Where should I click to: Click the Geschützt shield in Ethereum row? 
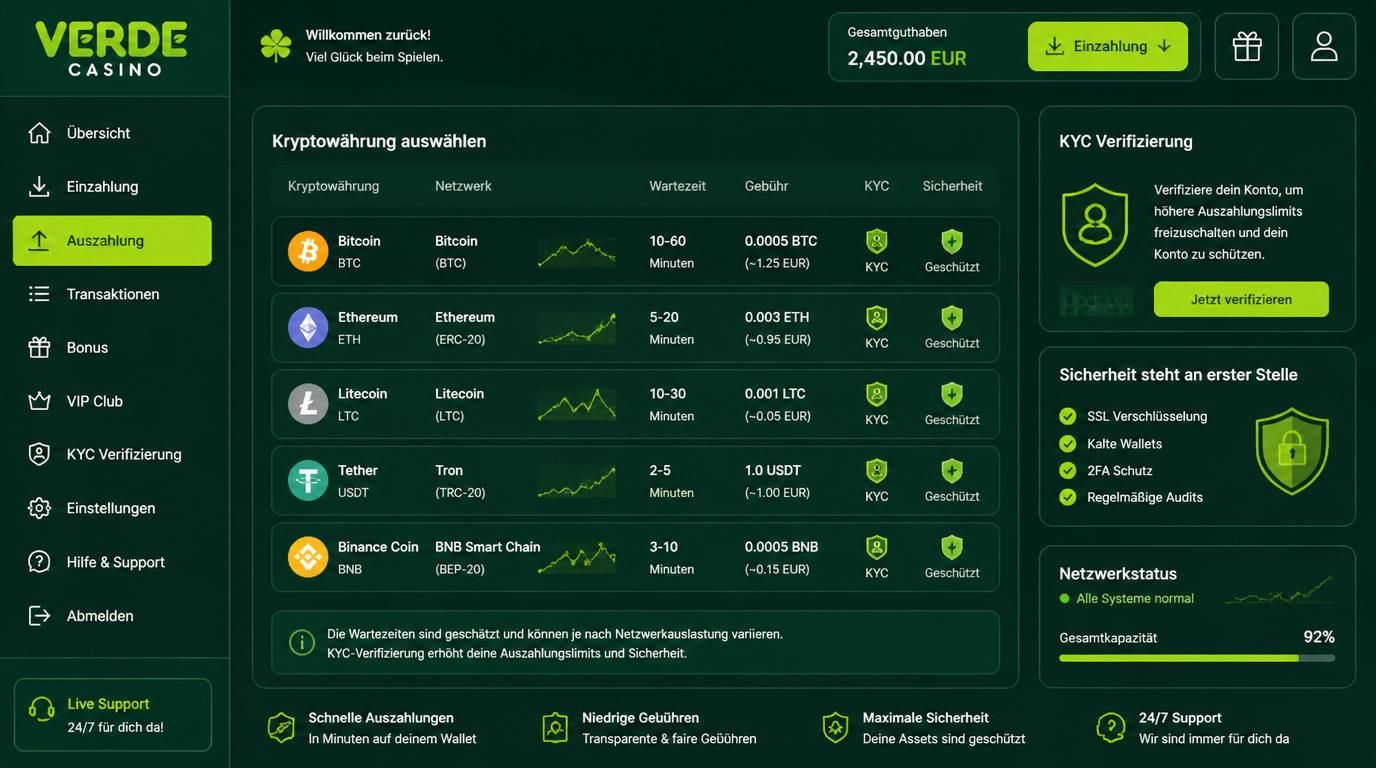952,318
